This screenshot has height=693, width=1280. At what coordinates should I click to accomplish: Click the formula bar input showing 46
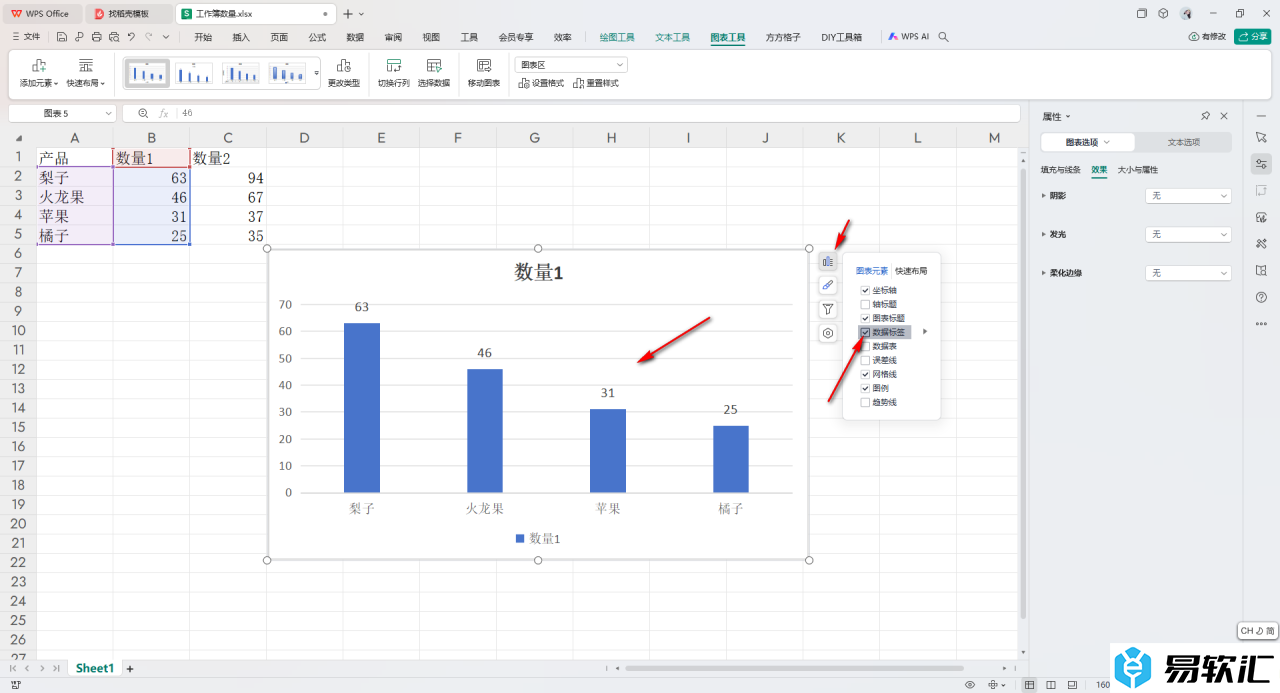point(600,114)
